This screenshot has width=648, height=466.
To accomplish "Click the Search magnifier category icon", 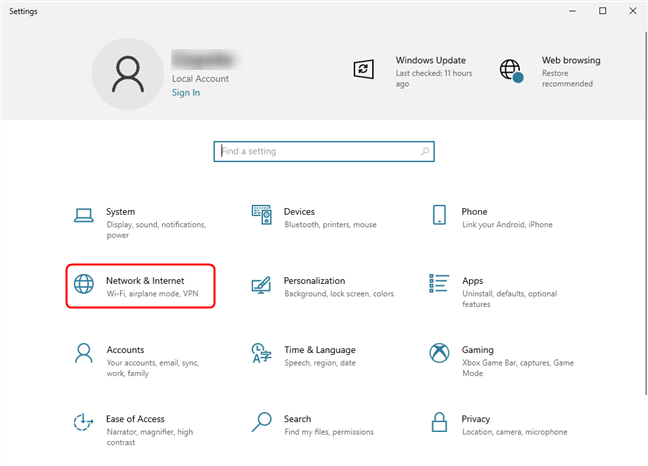I will (262, 422).
